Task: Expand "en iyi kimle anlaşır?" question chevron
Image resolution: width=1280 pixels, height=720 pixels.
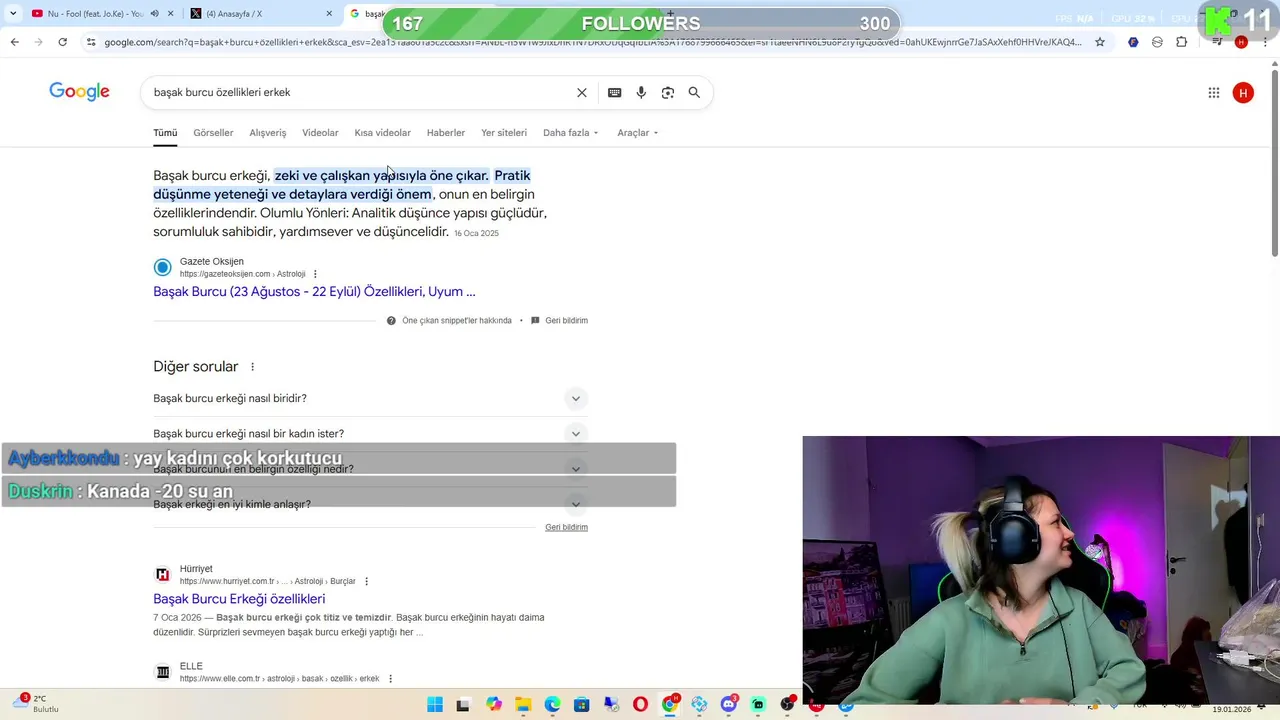Action: pyautogui.click(x=575, y=503)
